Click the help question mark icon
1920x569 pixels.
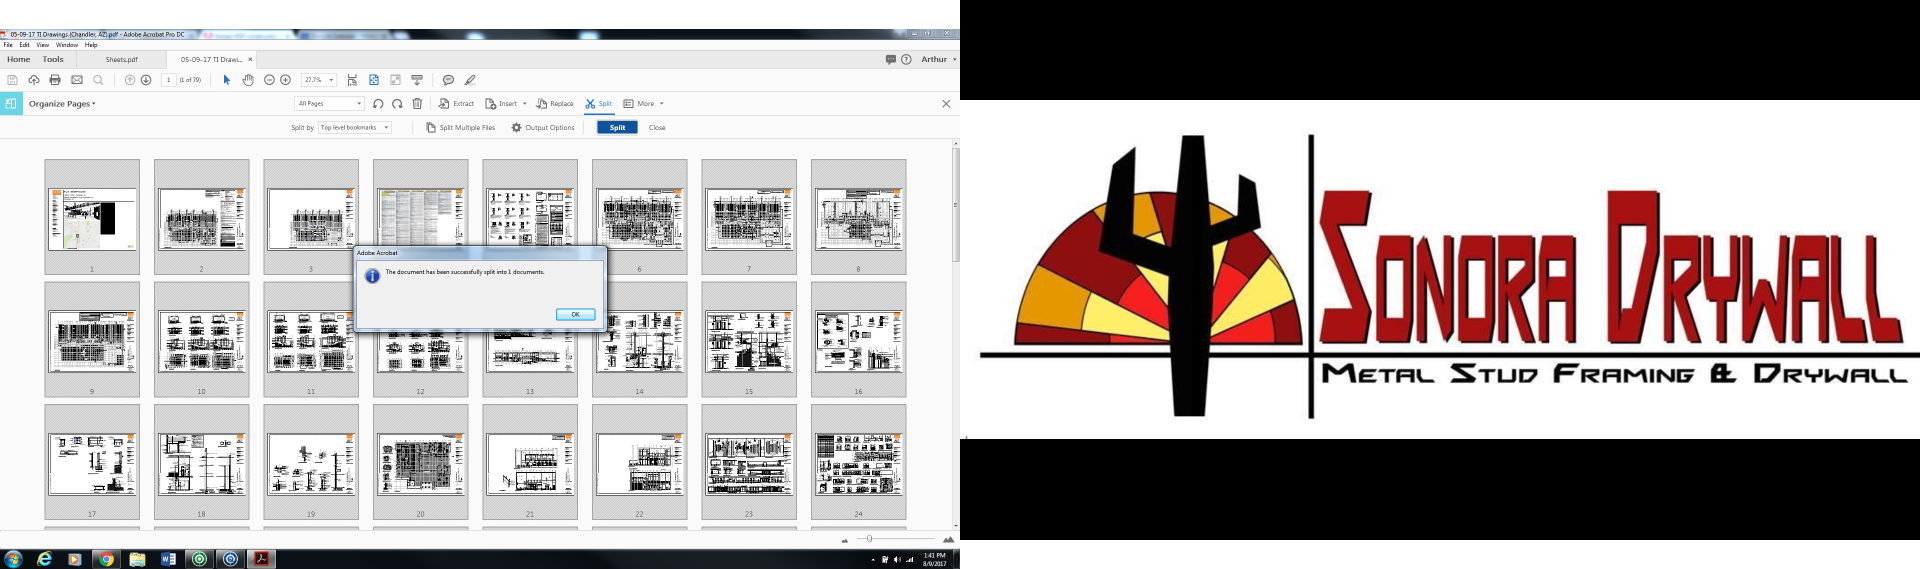(906, 59)
